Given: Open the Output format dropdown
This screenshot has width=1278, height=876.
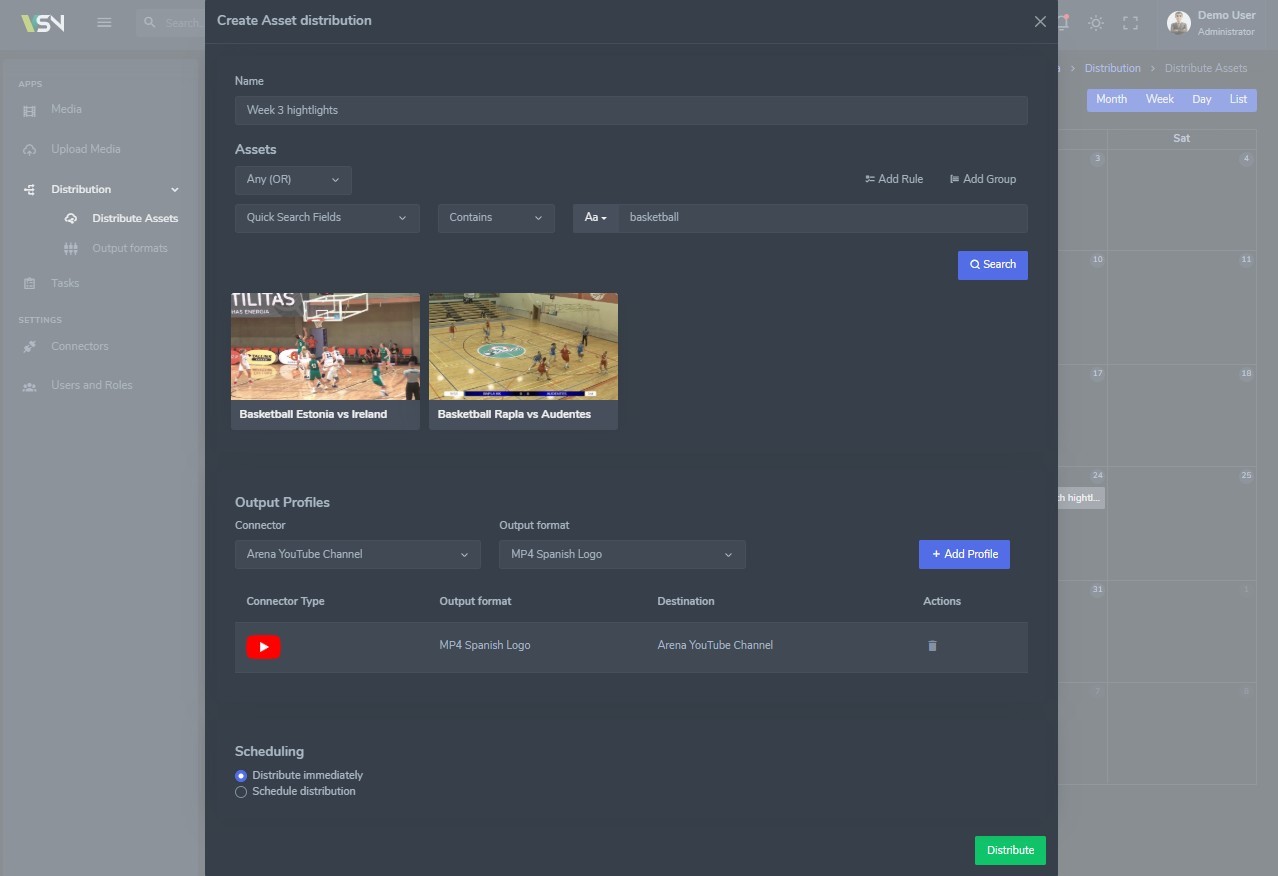Looking at the screenshot, I should tap(622, 554).
